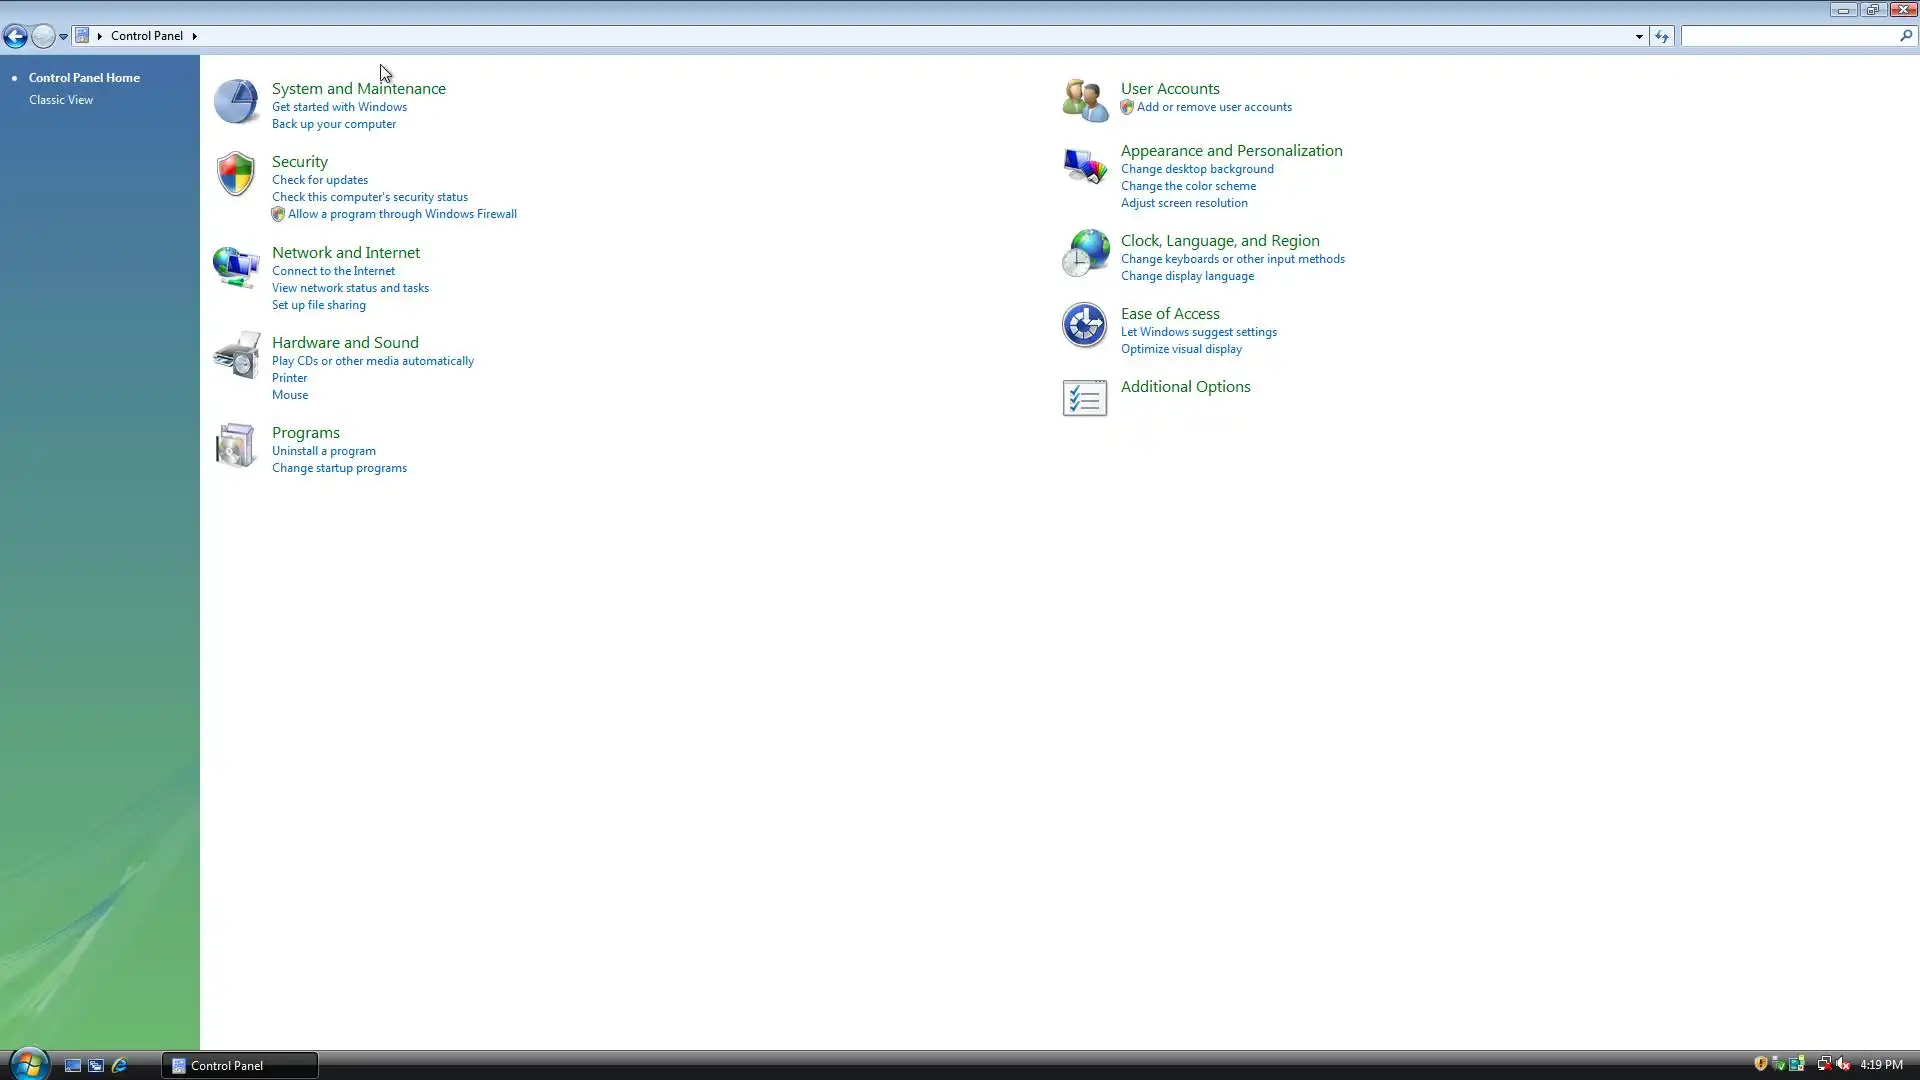Open the System and Maintenance category icon
The height and width of the screenshot is (1080, 1920).
237,101
